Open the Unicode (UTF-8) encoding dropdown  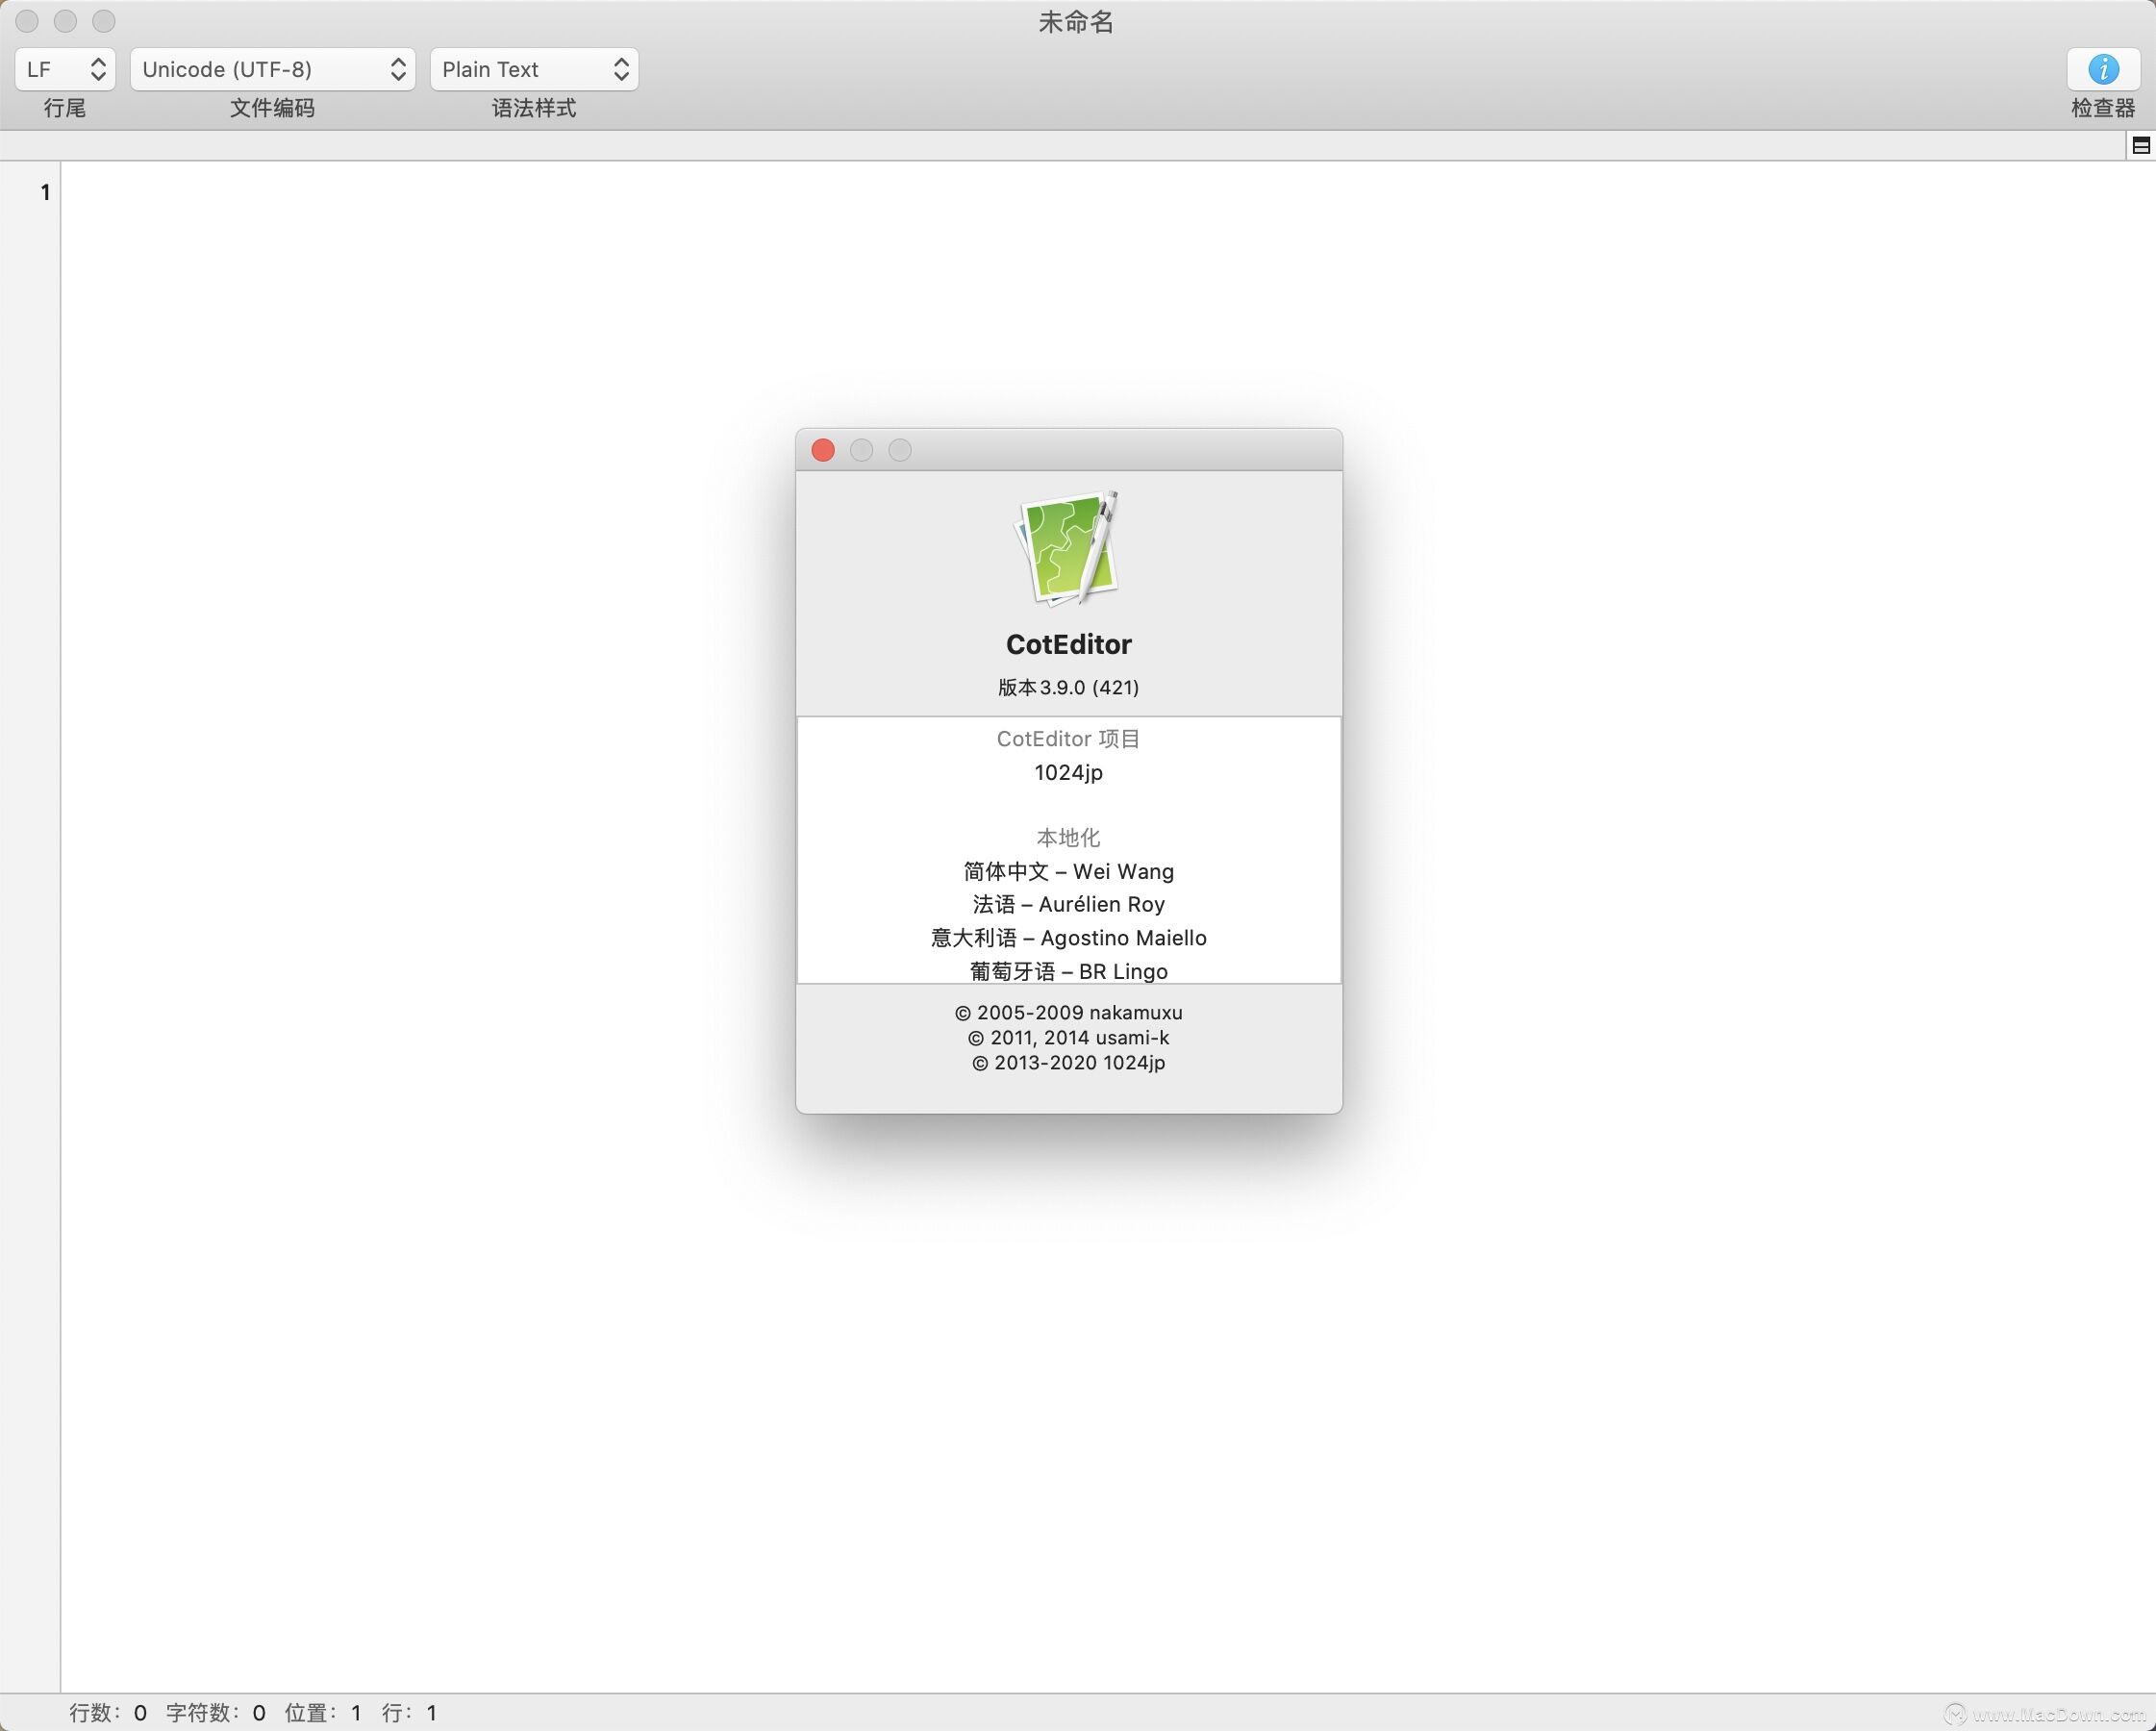point(272,69)
